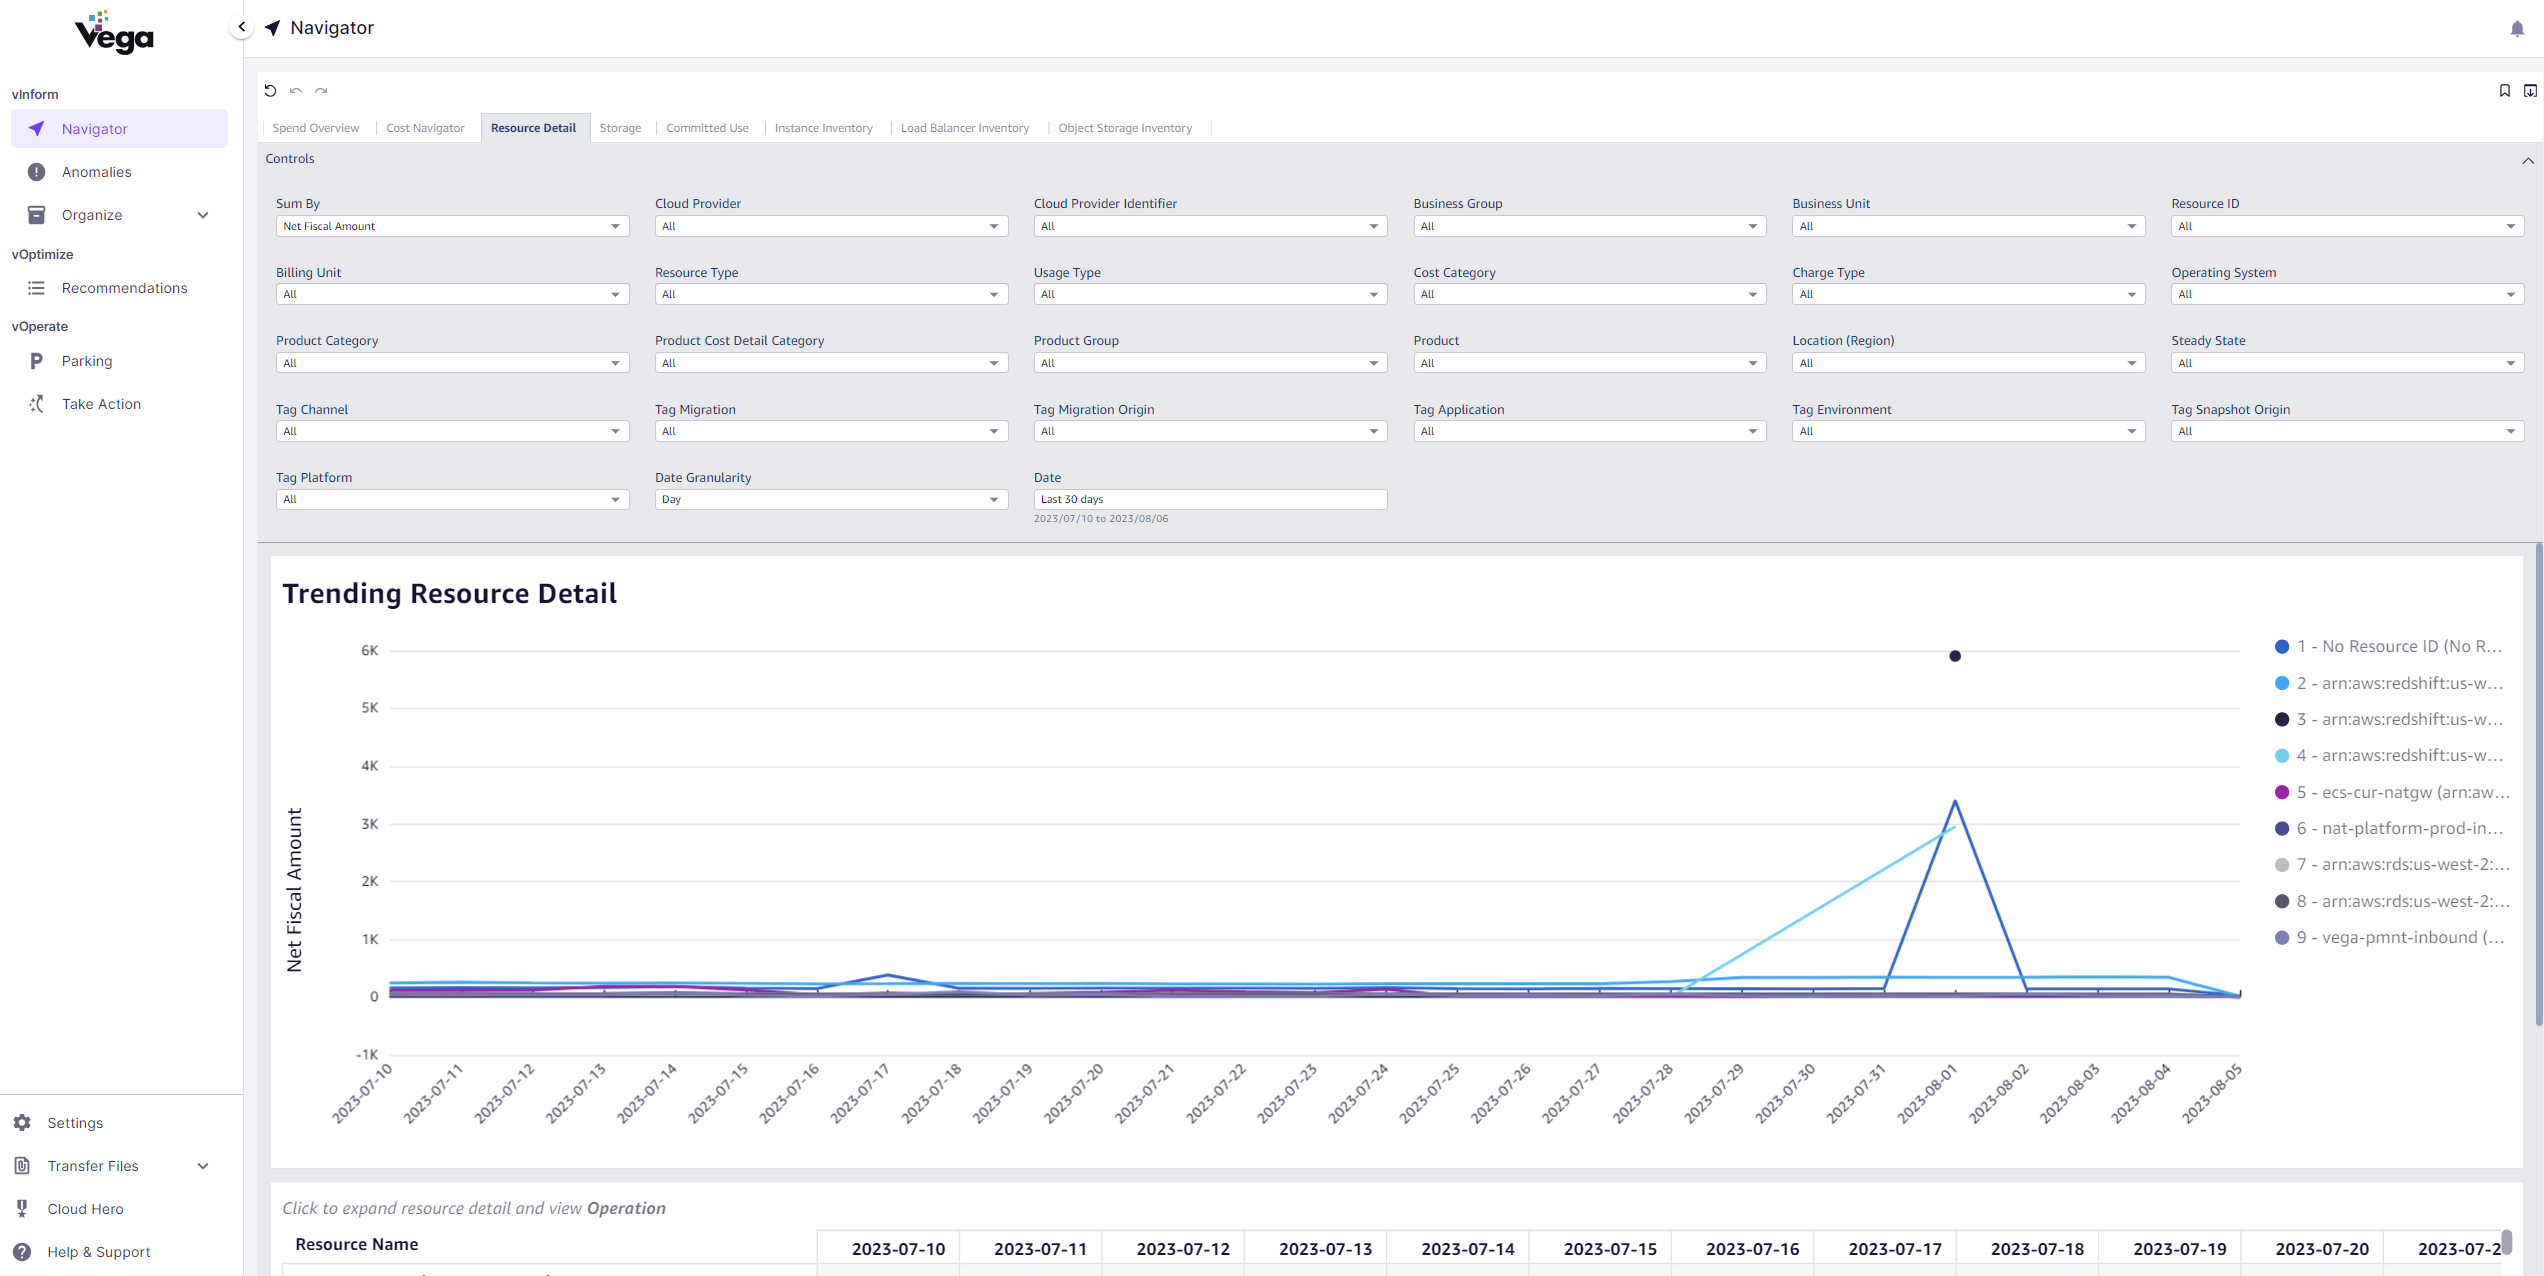Click the Cloud Hero trophy icon

tap(22, 1209)
